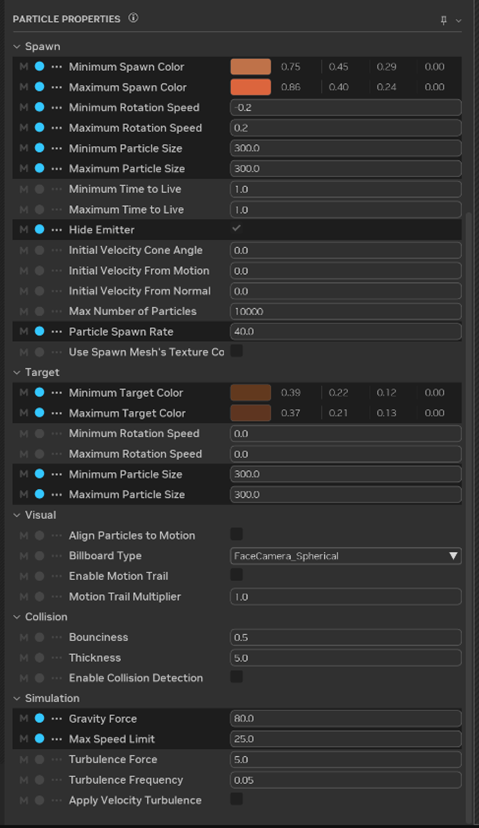Check Enable Collision Detection
The height and width of the screenshot is (828, 479).
click(237, 676)
